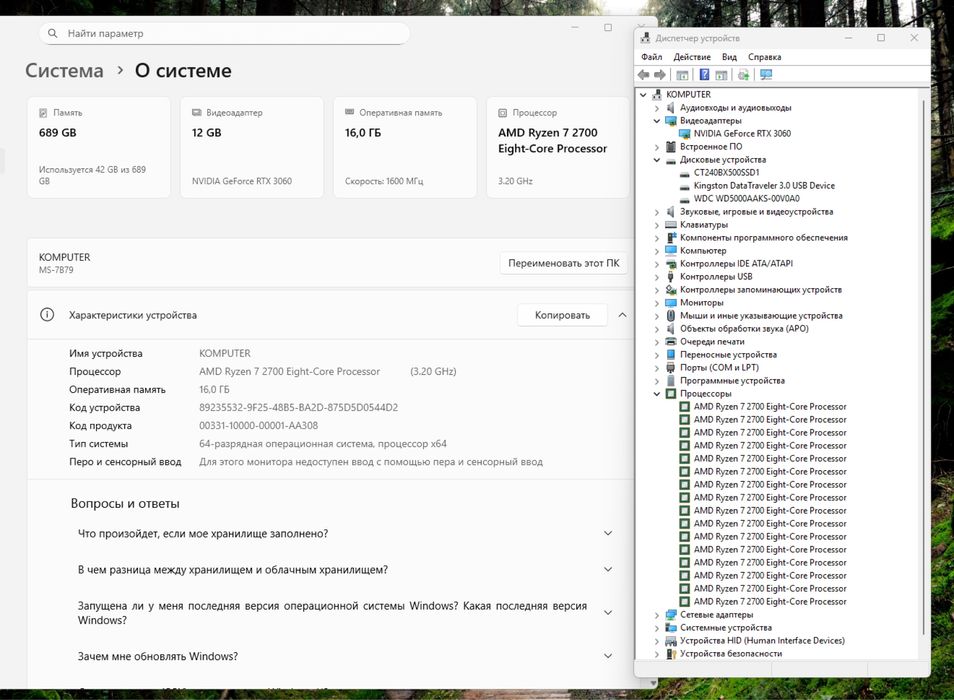Toggle the console tree toolbar icon
The height and width of the screenshot is (700, 954).
(x=682, y=75)
